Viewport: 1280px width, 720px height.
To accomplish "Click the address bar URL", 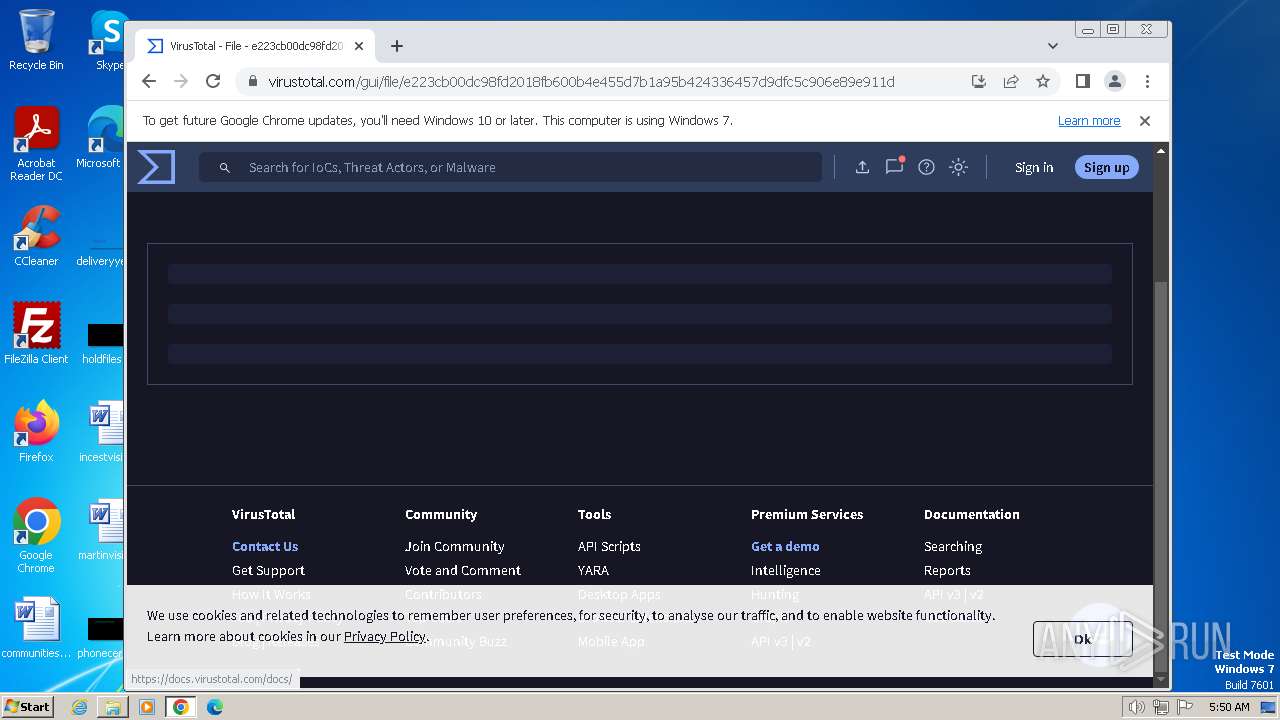I will (581, 82).
